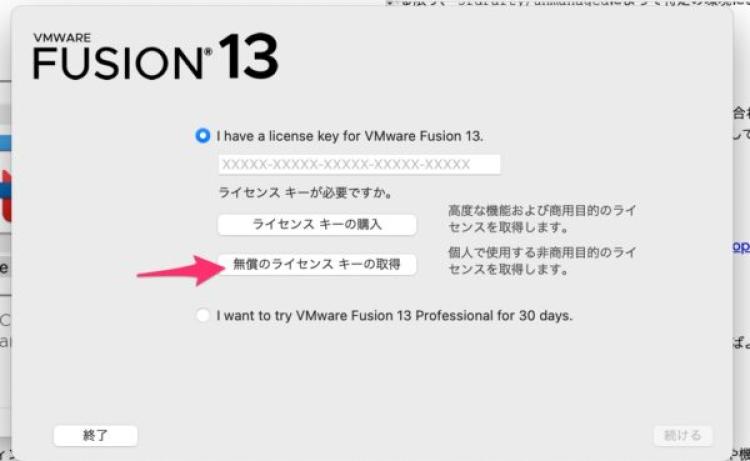Select the "I have a license key" radio button
The image size is (750, 461).
point(203,136)
